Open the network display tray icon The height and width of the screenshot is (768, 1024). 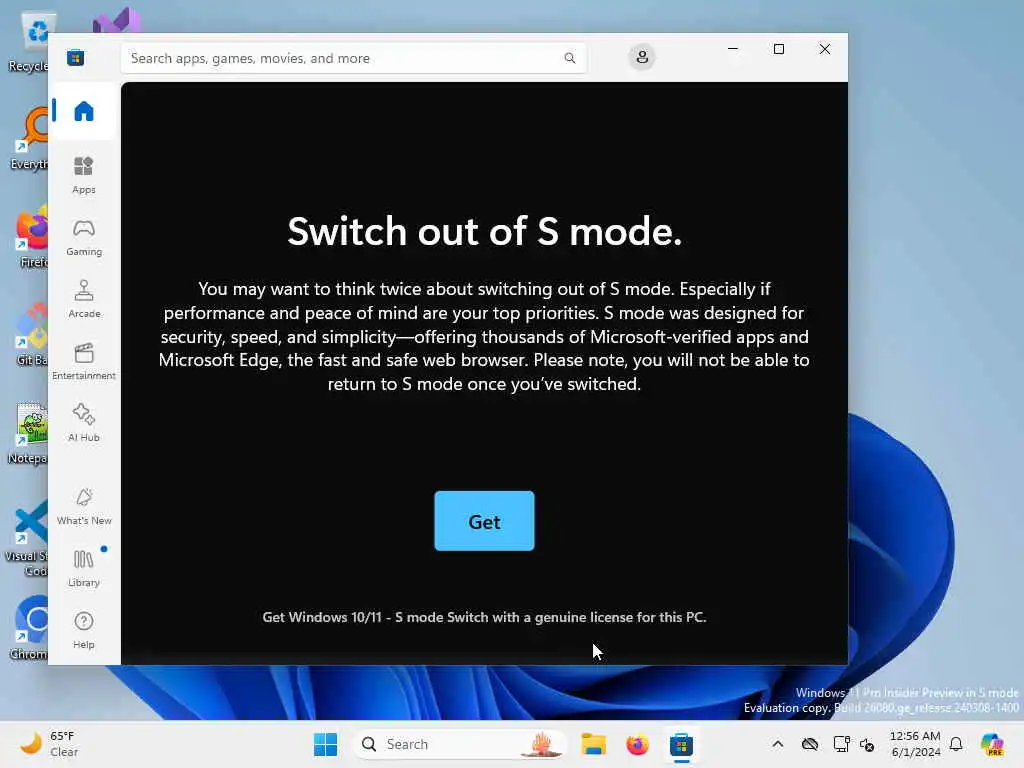coord(841,744)
